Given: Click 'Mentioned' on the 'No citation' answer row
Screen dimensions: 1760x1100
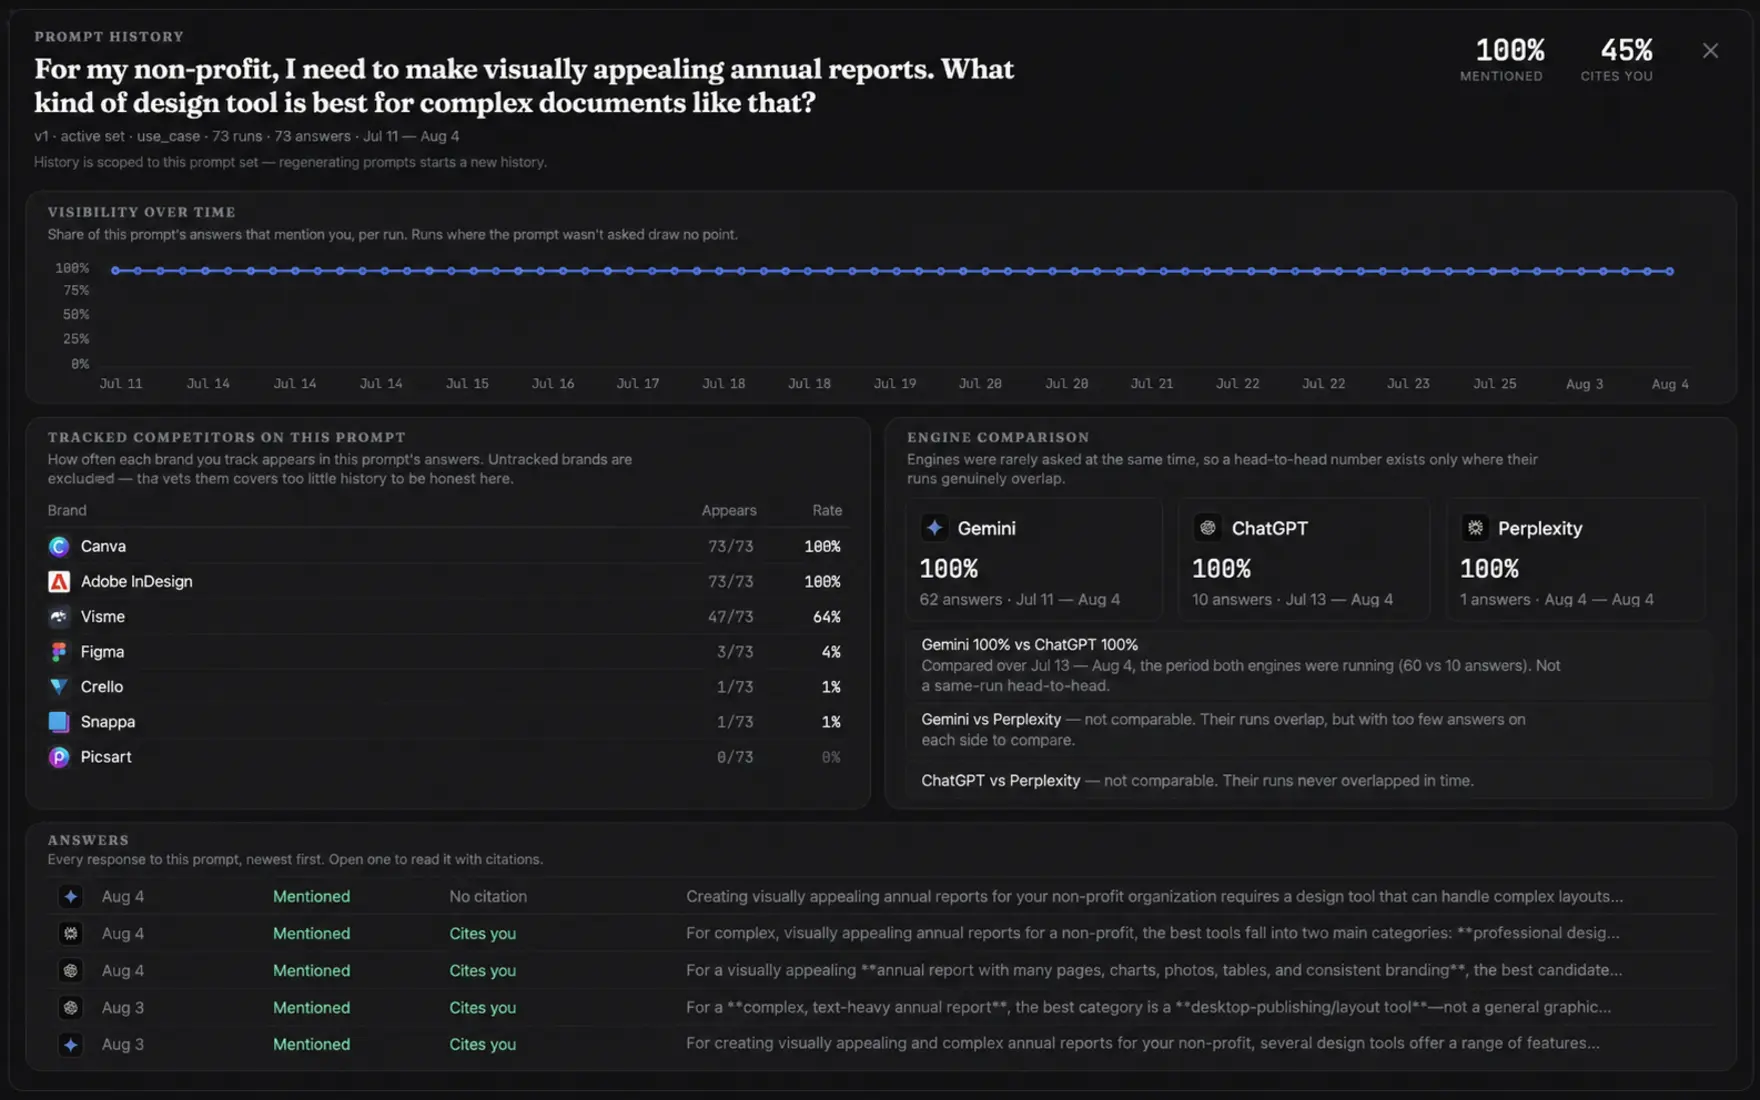Looking at the screenshot, I should (x=311, y=896).
